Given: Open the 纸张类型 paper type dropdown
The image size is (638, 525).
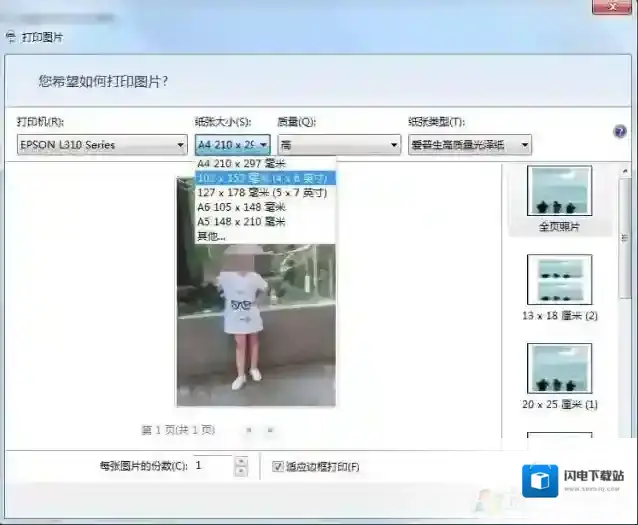Looking at the screenshot, I should click(469, 145).
